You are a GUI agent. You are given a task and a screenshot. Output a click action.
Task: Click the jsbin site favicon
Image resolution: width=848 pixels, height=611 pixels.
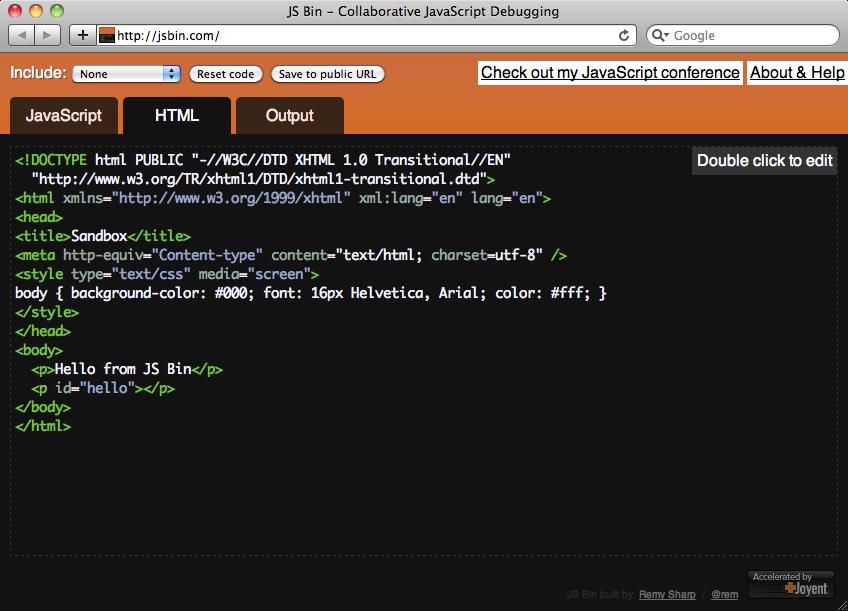[107, 36]
